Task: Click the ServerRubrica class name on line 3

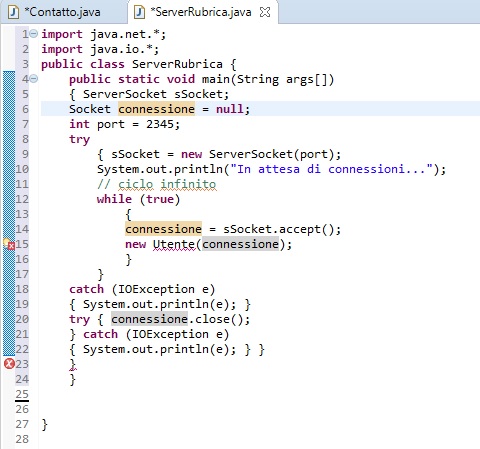Action: click(x=177, y=64)
